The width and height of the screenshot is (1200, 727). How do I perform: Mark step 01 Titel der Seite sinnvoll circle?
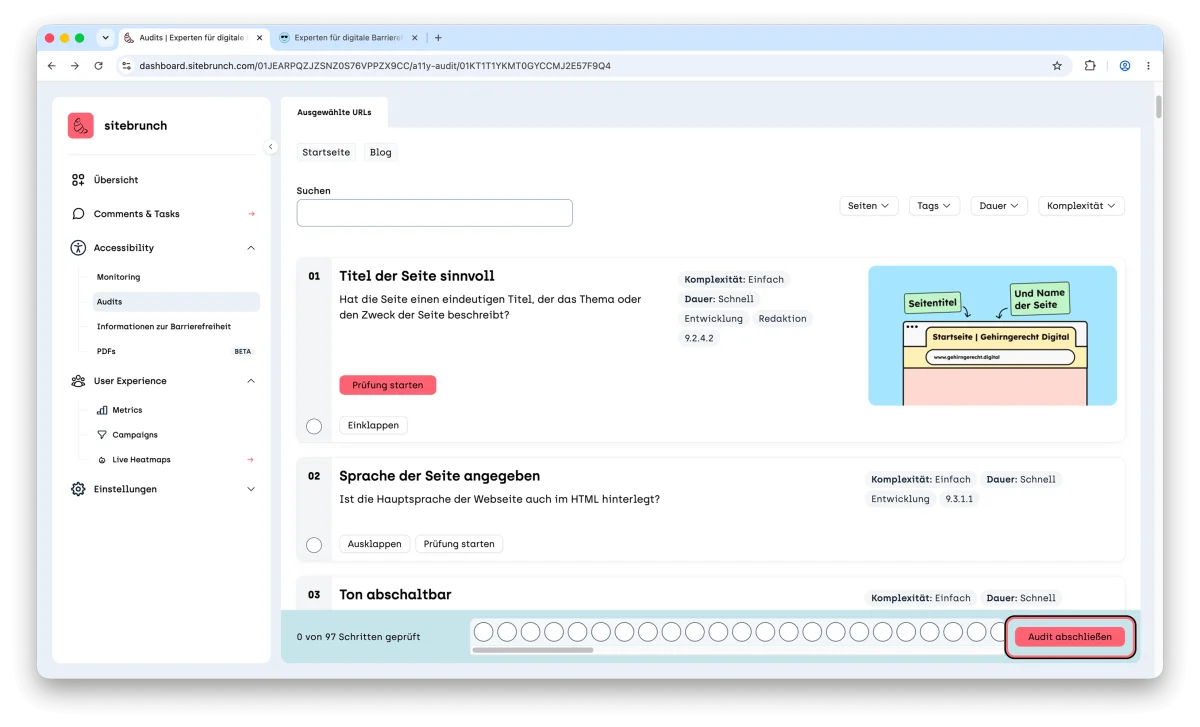tap(314, 427)
